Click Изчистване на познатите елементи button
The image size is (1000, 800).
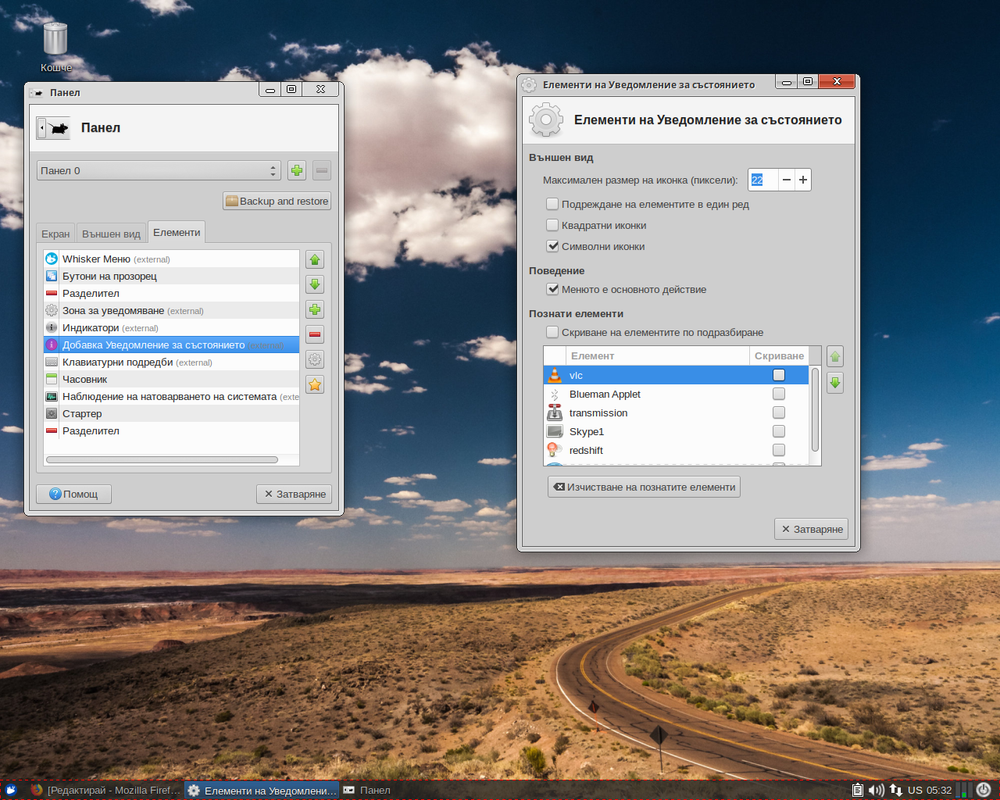[x=644, y=487]
